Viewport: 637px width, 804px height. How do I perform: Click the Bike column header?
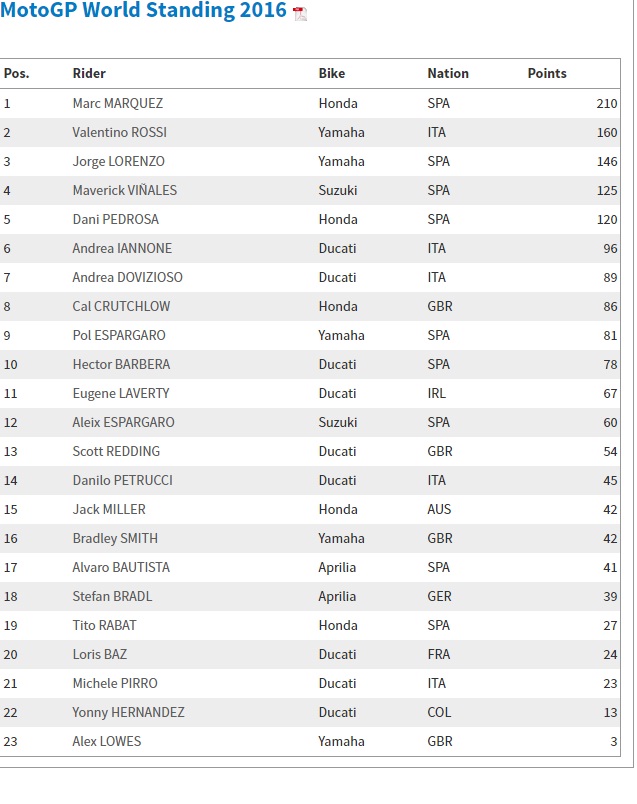coord(332,73)
